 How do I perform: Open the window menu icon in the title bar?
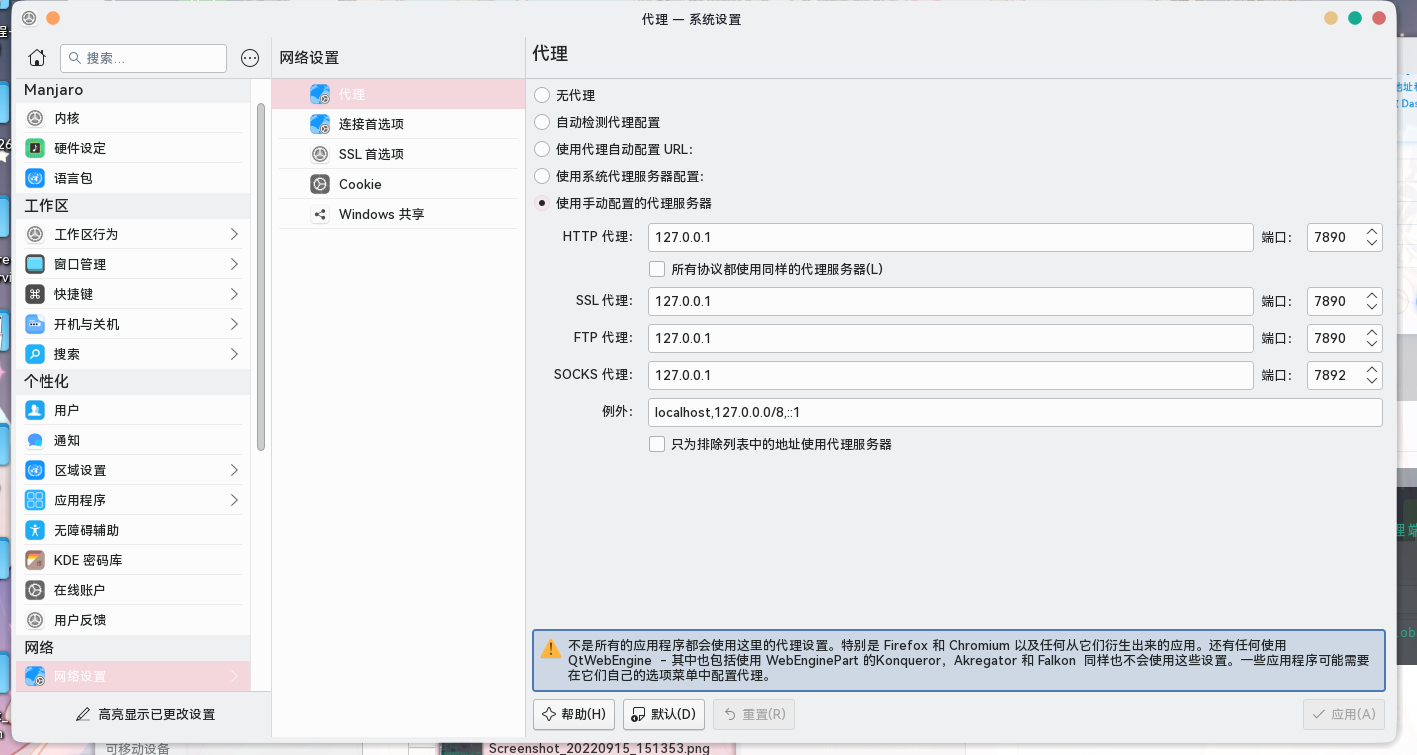[x=29, y=18]
